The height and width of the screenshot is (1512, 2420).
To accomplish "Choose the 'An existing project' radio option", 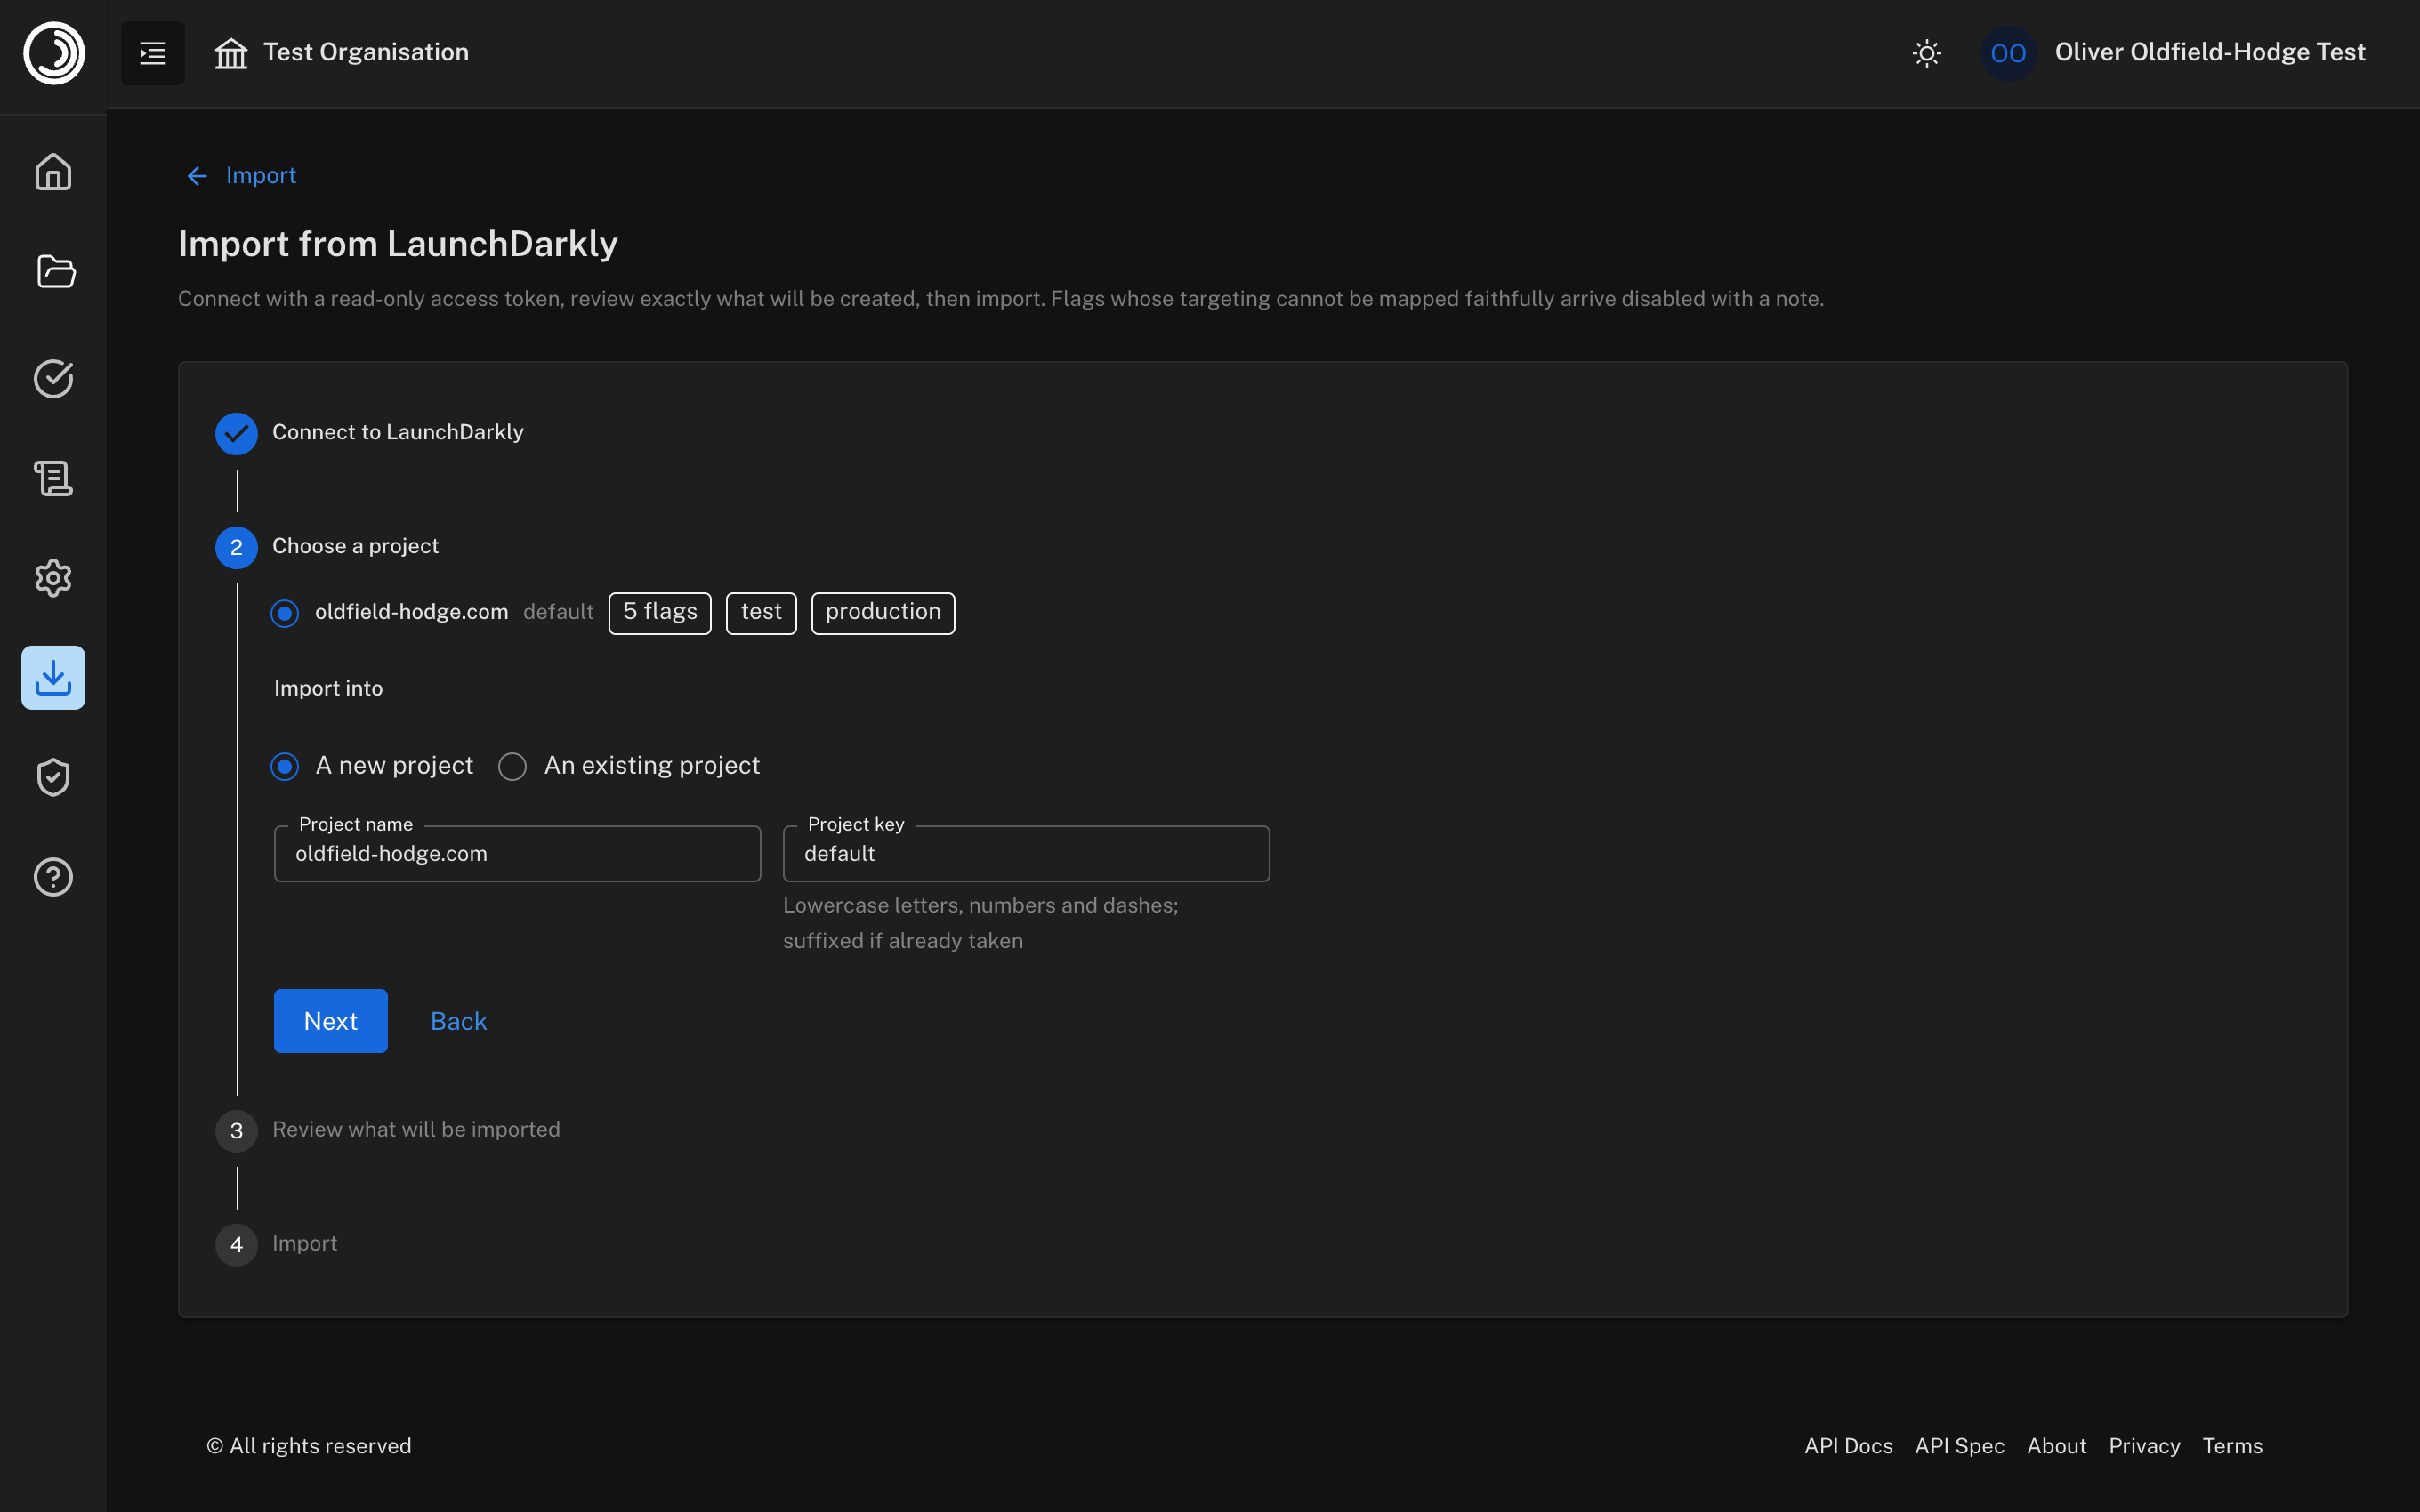I will tap(512, 766).
